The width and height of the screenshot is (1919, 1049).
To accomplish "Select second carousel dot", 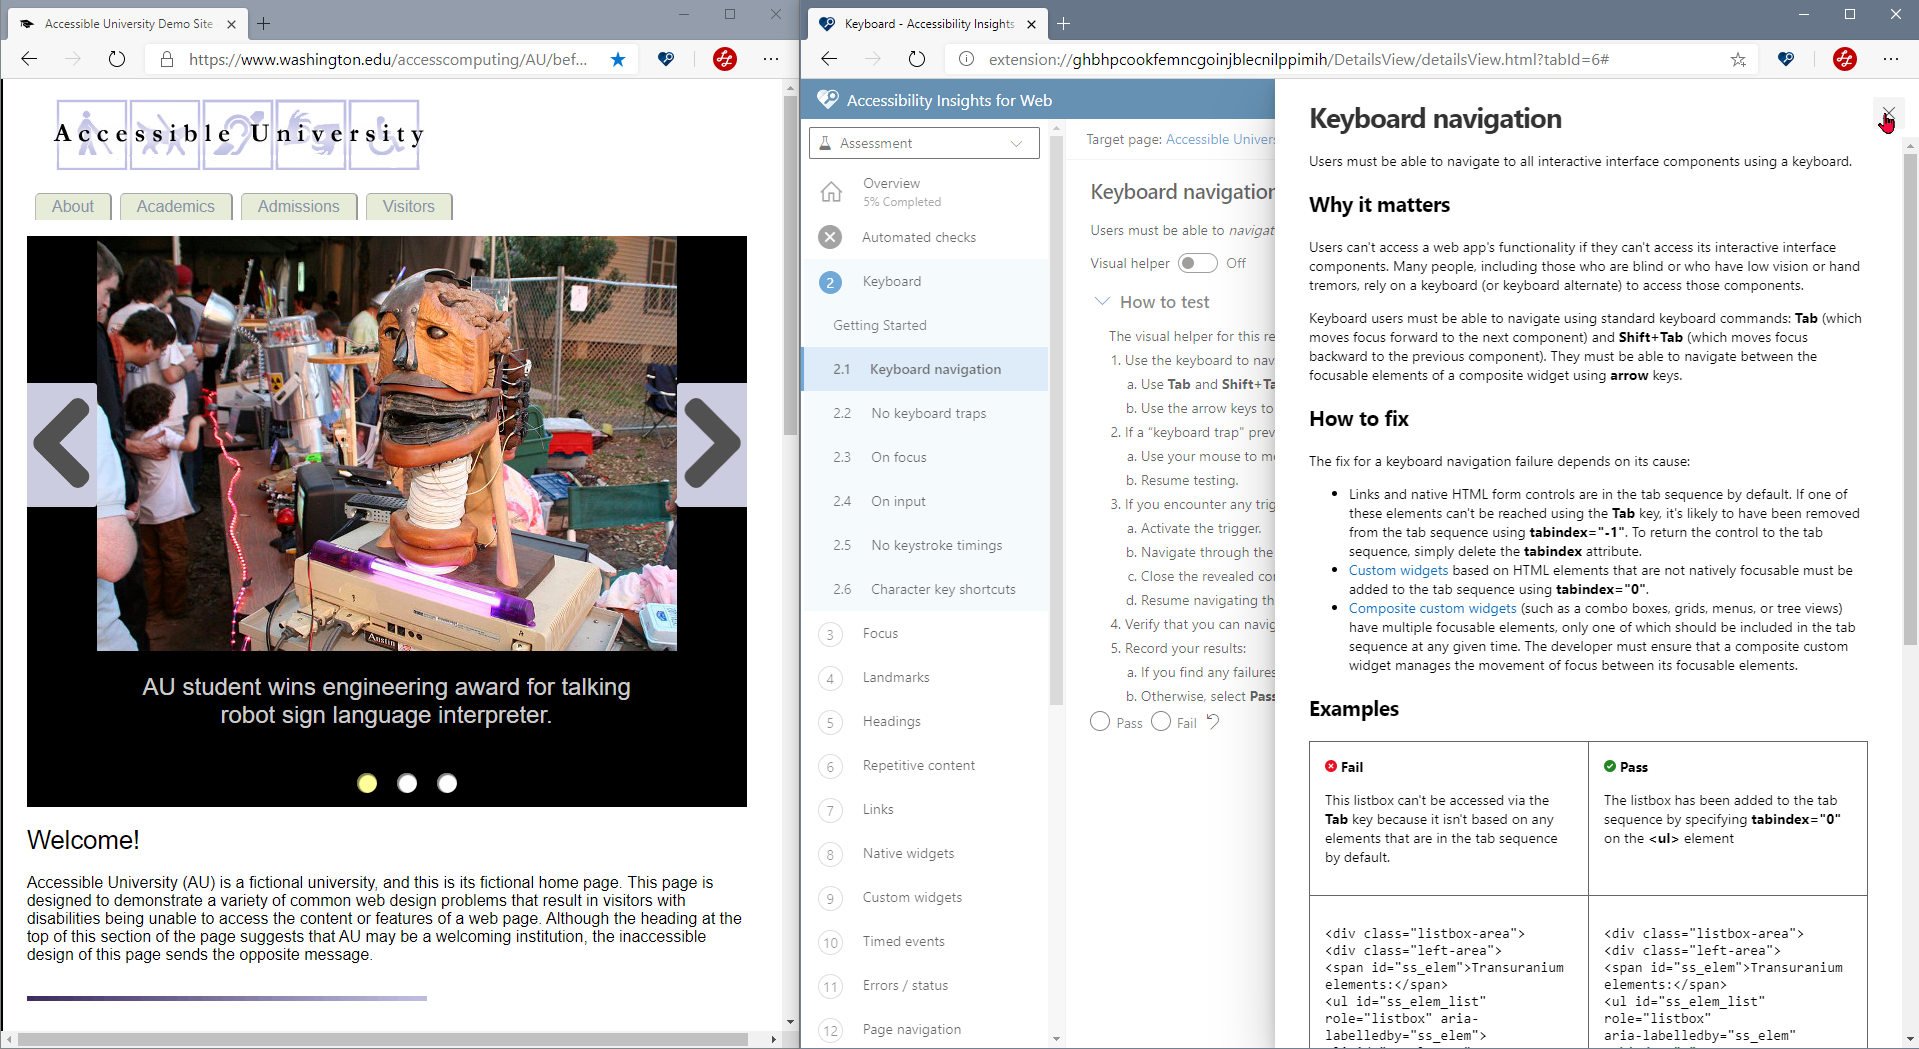I will 407,783.
